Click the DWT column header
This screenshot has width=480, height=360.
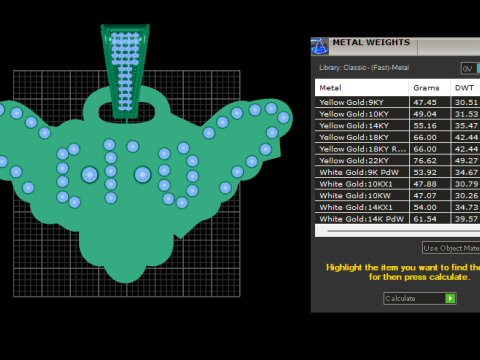[x=465, y=88]
